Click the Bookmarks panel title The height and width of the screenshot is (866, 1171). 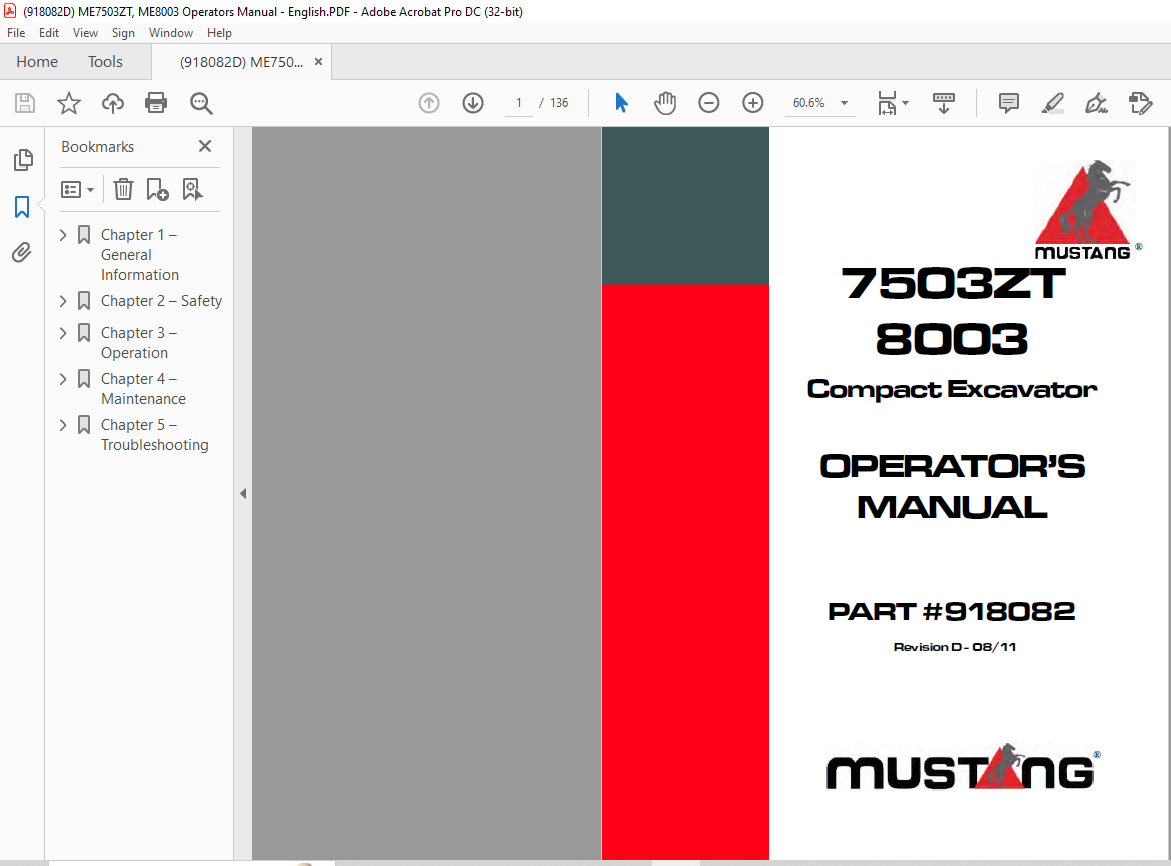[x=97, y=147]
